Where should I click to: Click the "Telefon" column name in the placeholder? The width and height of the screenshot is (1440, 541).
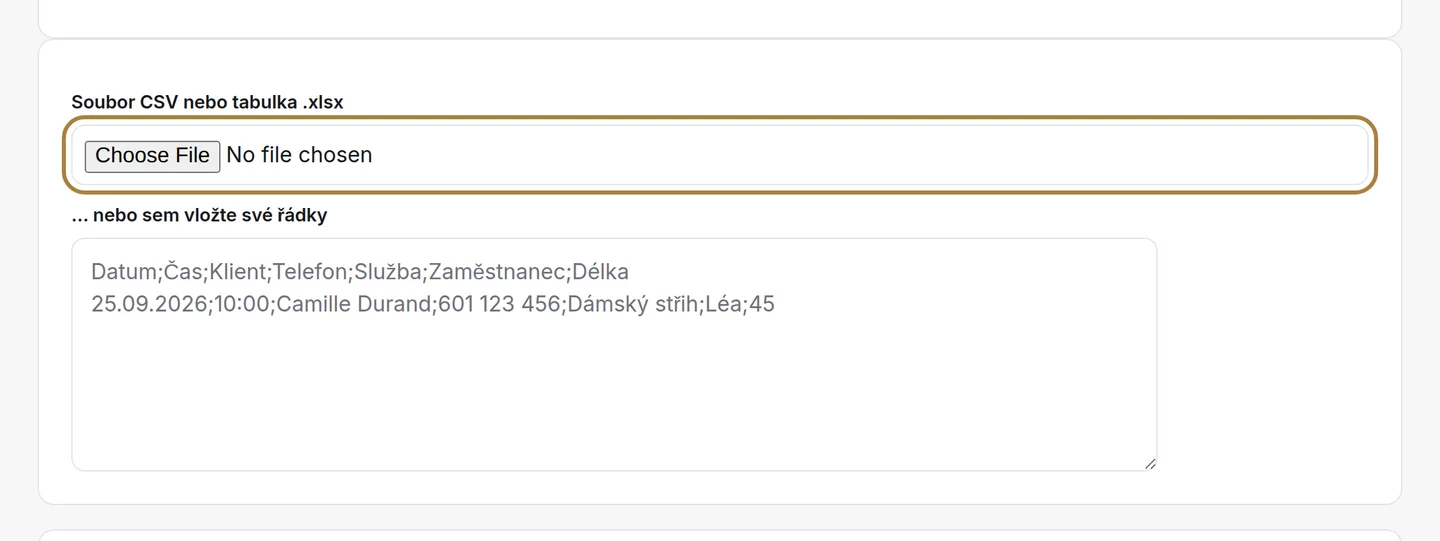point(309,272)
